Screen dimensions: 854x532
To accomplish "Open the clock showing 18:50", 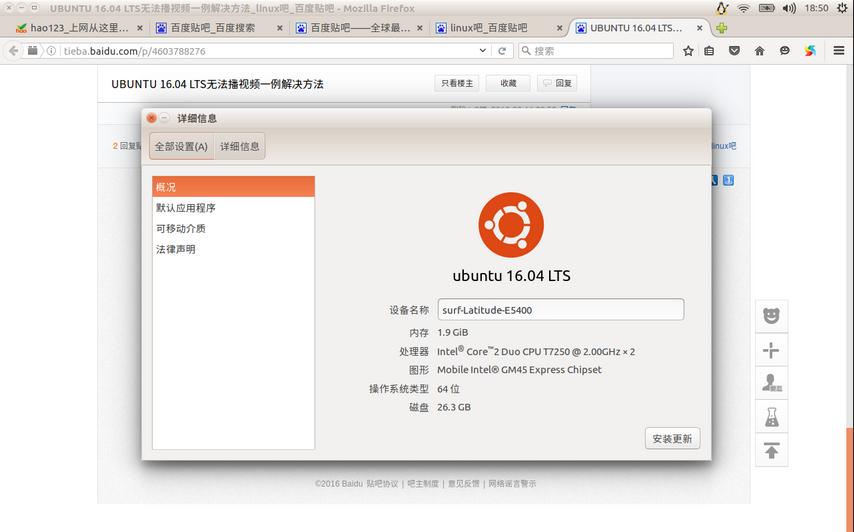I will pos(816,8).
